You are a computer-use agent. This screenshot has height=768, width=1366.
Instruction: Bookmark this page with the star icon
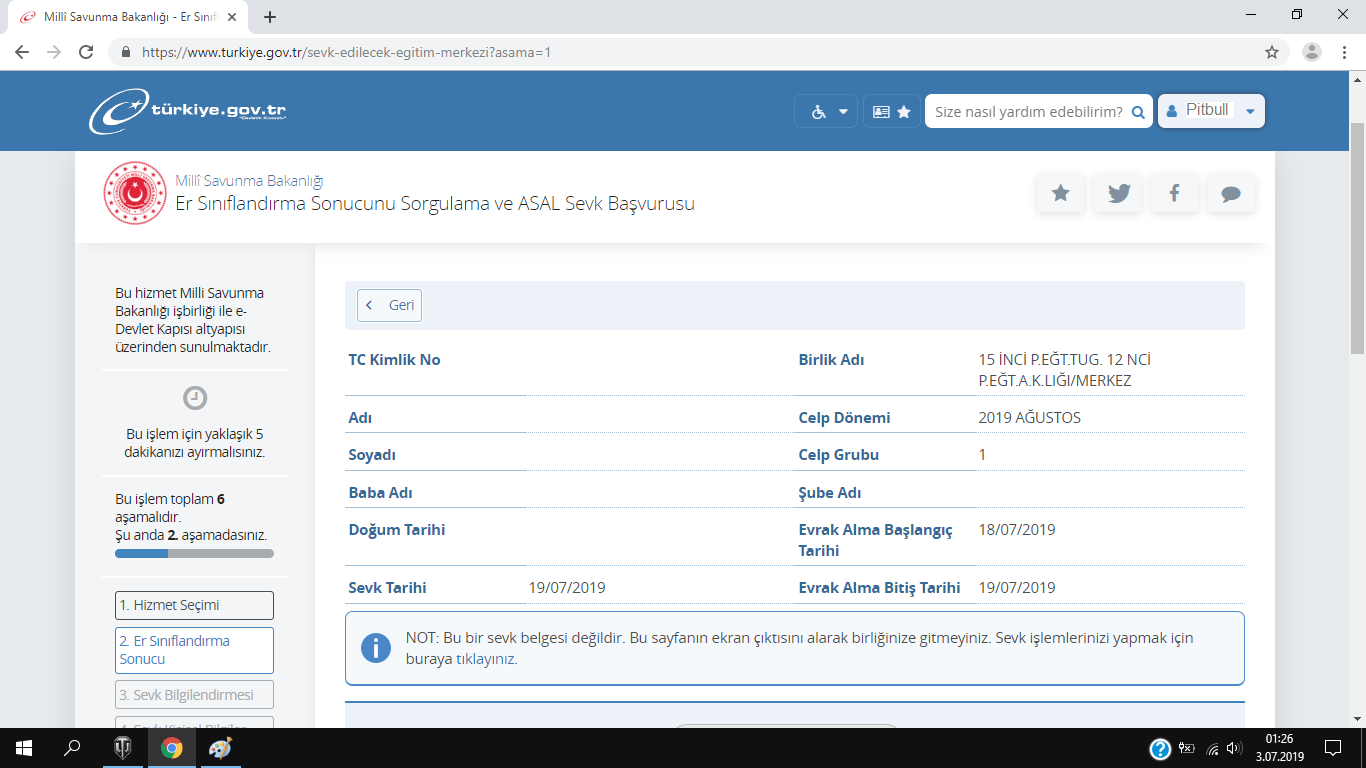[1272, 52]
